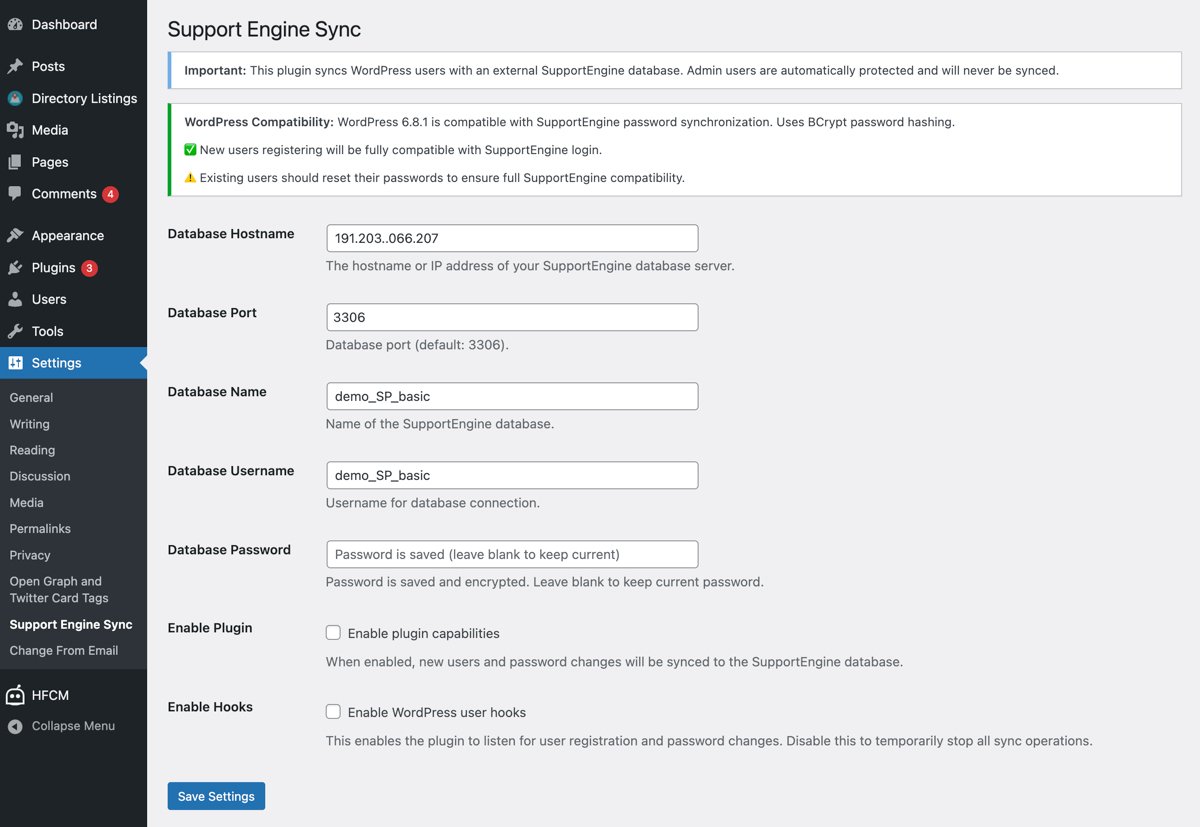
Task: Open the Writing settings submenu link
Action: click(x=29, y=424)
